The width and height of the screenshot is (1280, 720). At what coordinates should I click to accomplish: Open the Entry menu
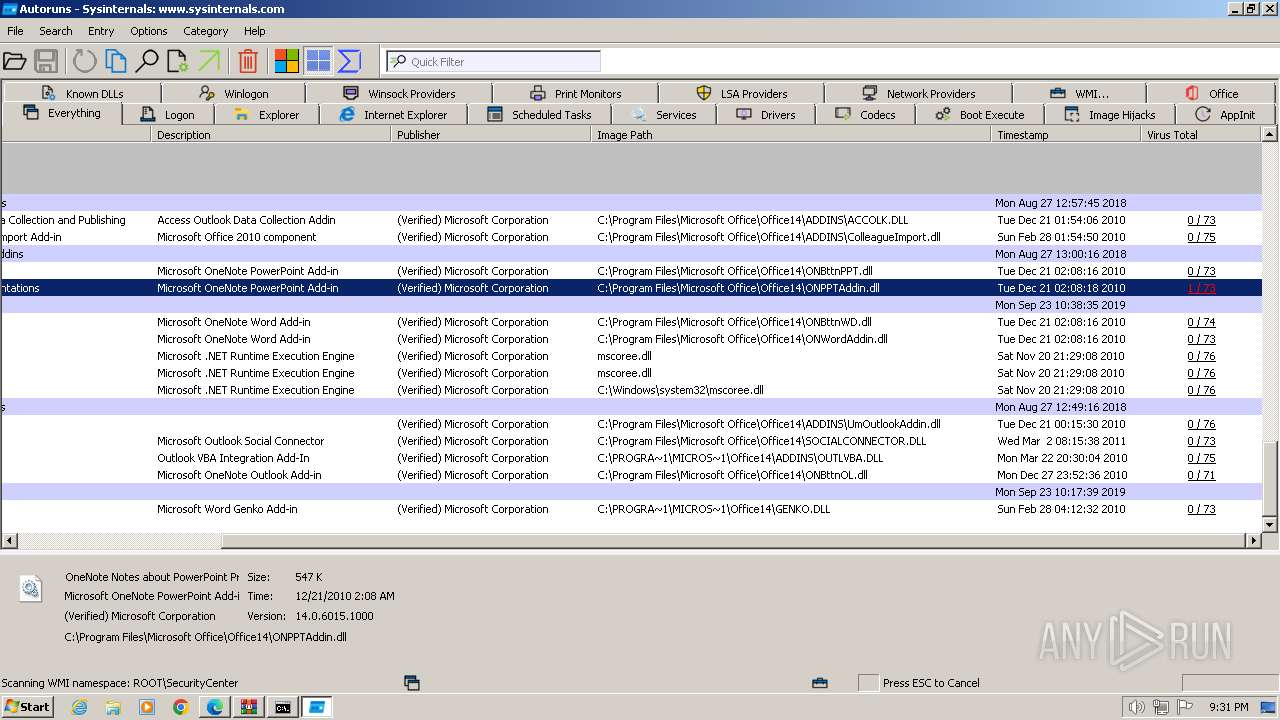pos(101,31)
